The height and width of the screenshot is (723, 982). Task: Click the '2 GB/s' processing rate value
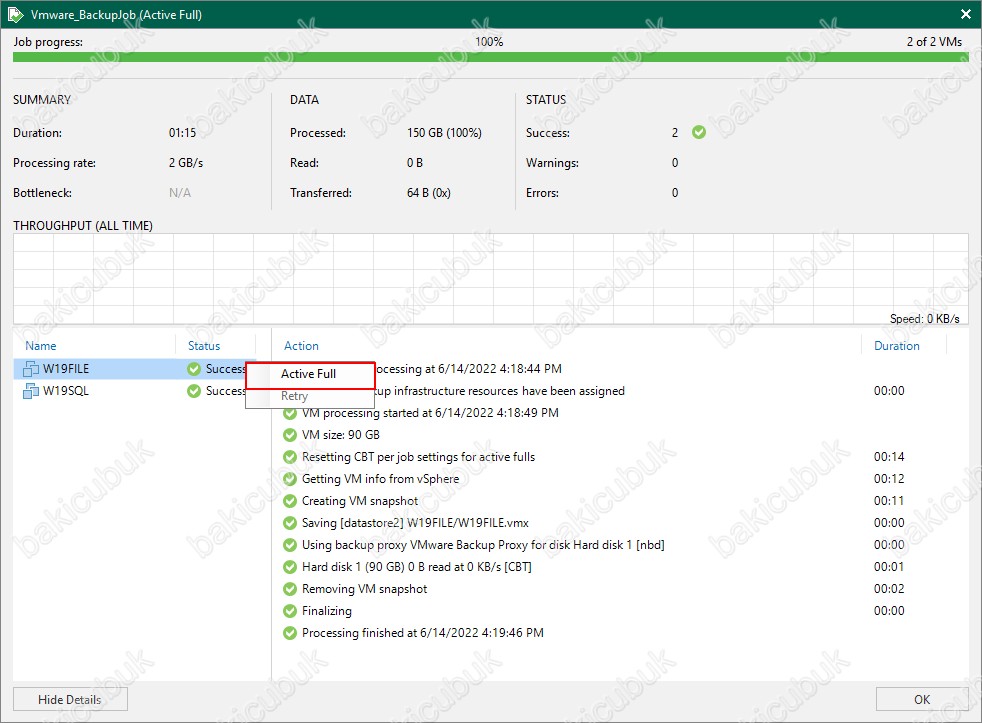pyautogui.click(x=186, y=163)
